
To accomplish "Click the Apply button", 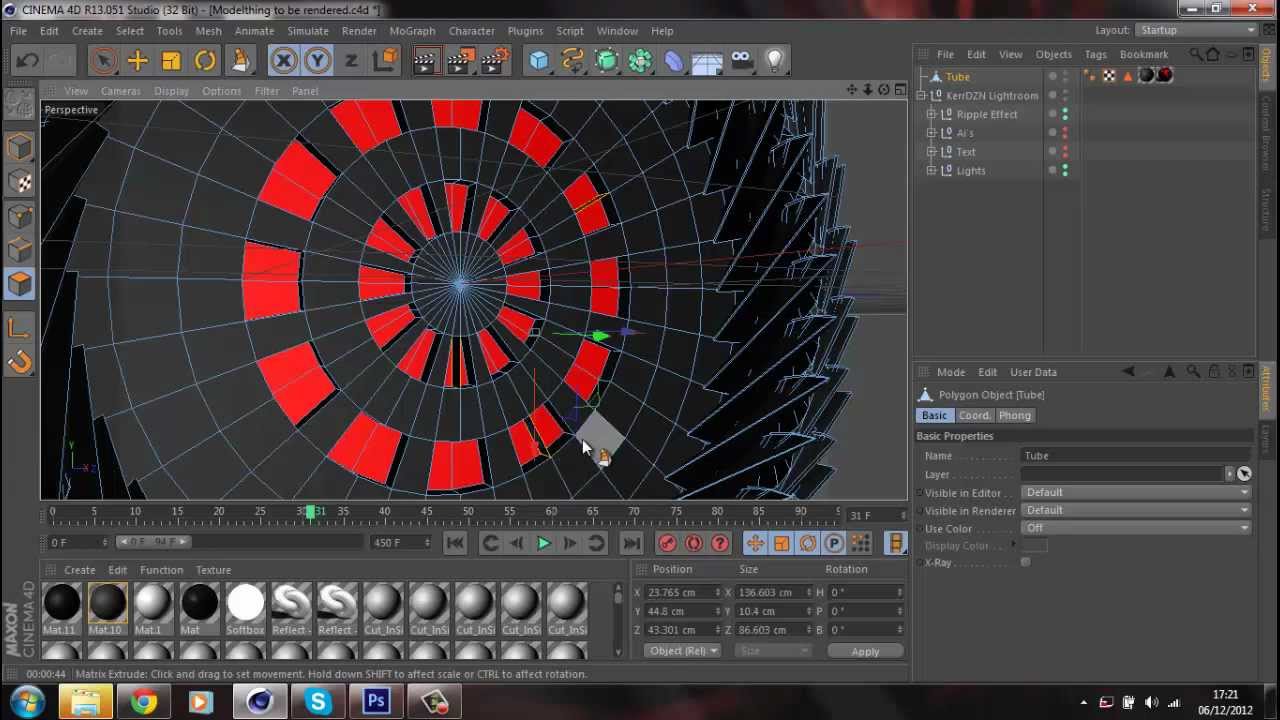I will 865,652.
